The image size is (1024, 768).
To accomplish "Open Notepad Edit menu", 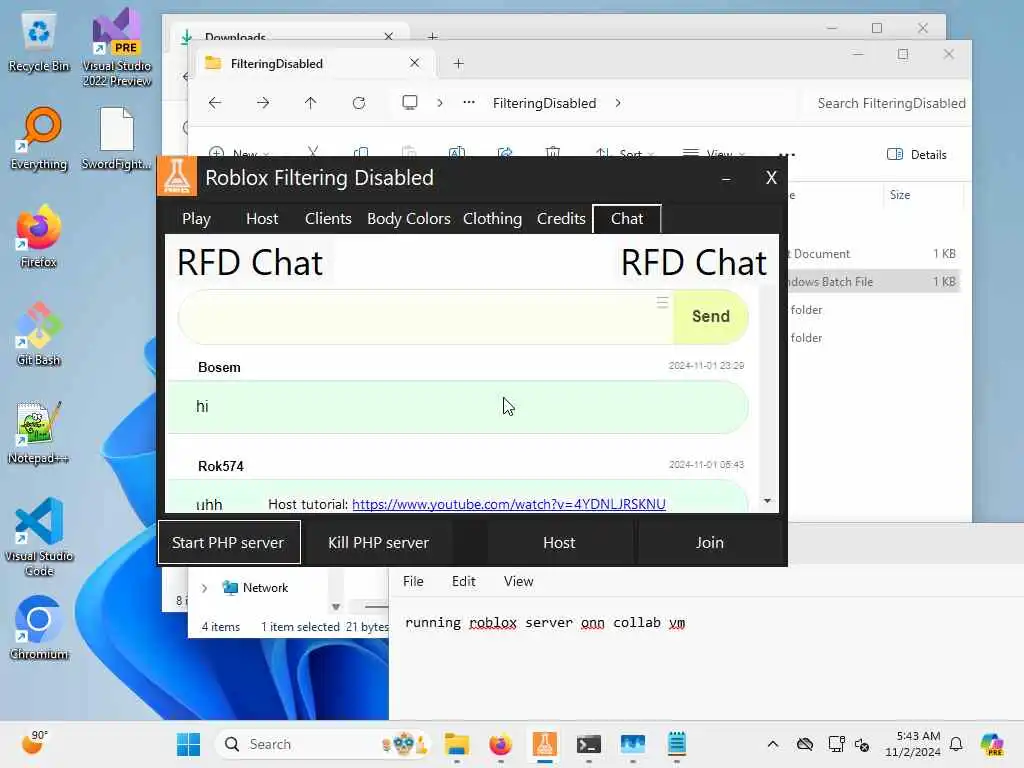I will click(464, 581).
